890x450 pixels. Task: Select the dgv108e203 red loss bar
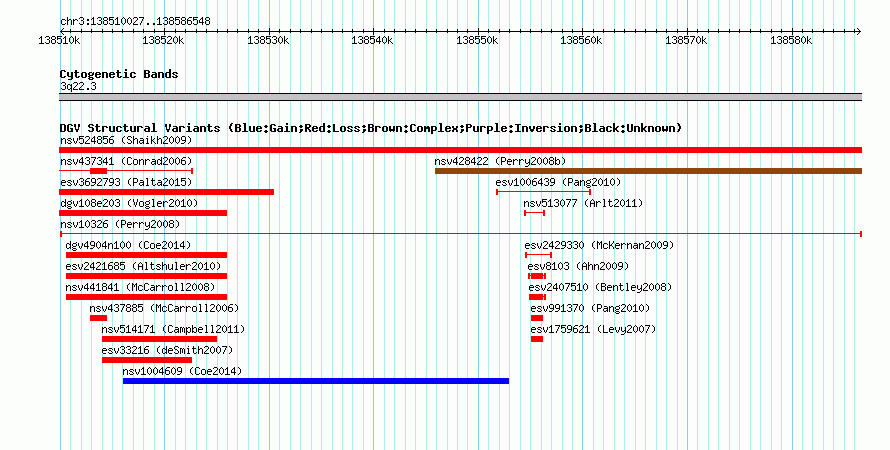click(x=143, y=213)
